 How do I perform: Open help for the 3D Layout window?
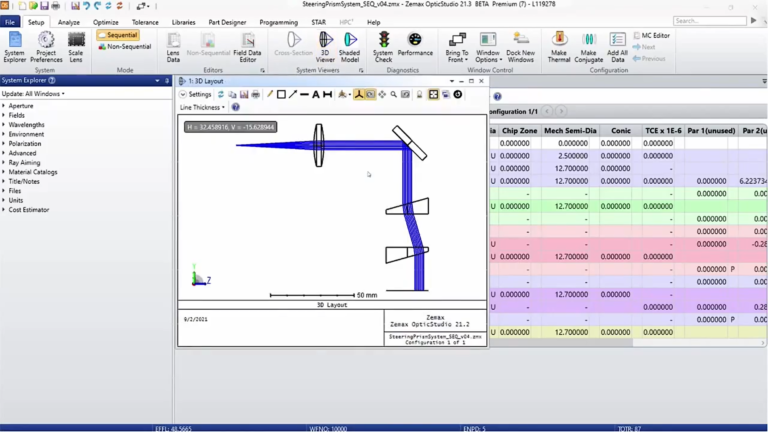[236, 107]
